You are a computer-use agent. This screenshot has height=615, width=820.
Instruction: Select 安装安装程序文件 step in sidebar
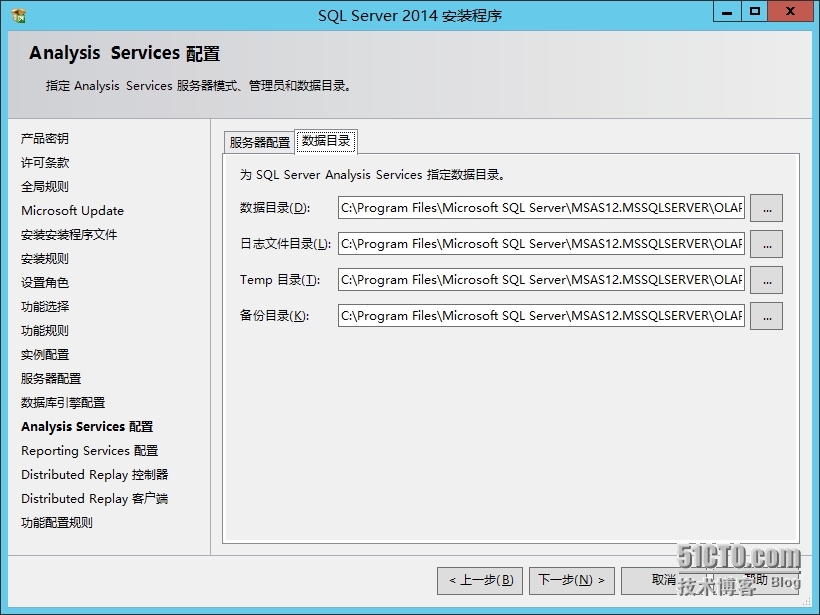coord(69,235)
